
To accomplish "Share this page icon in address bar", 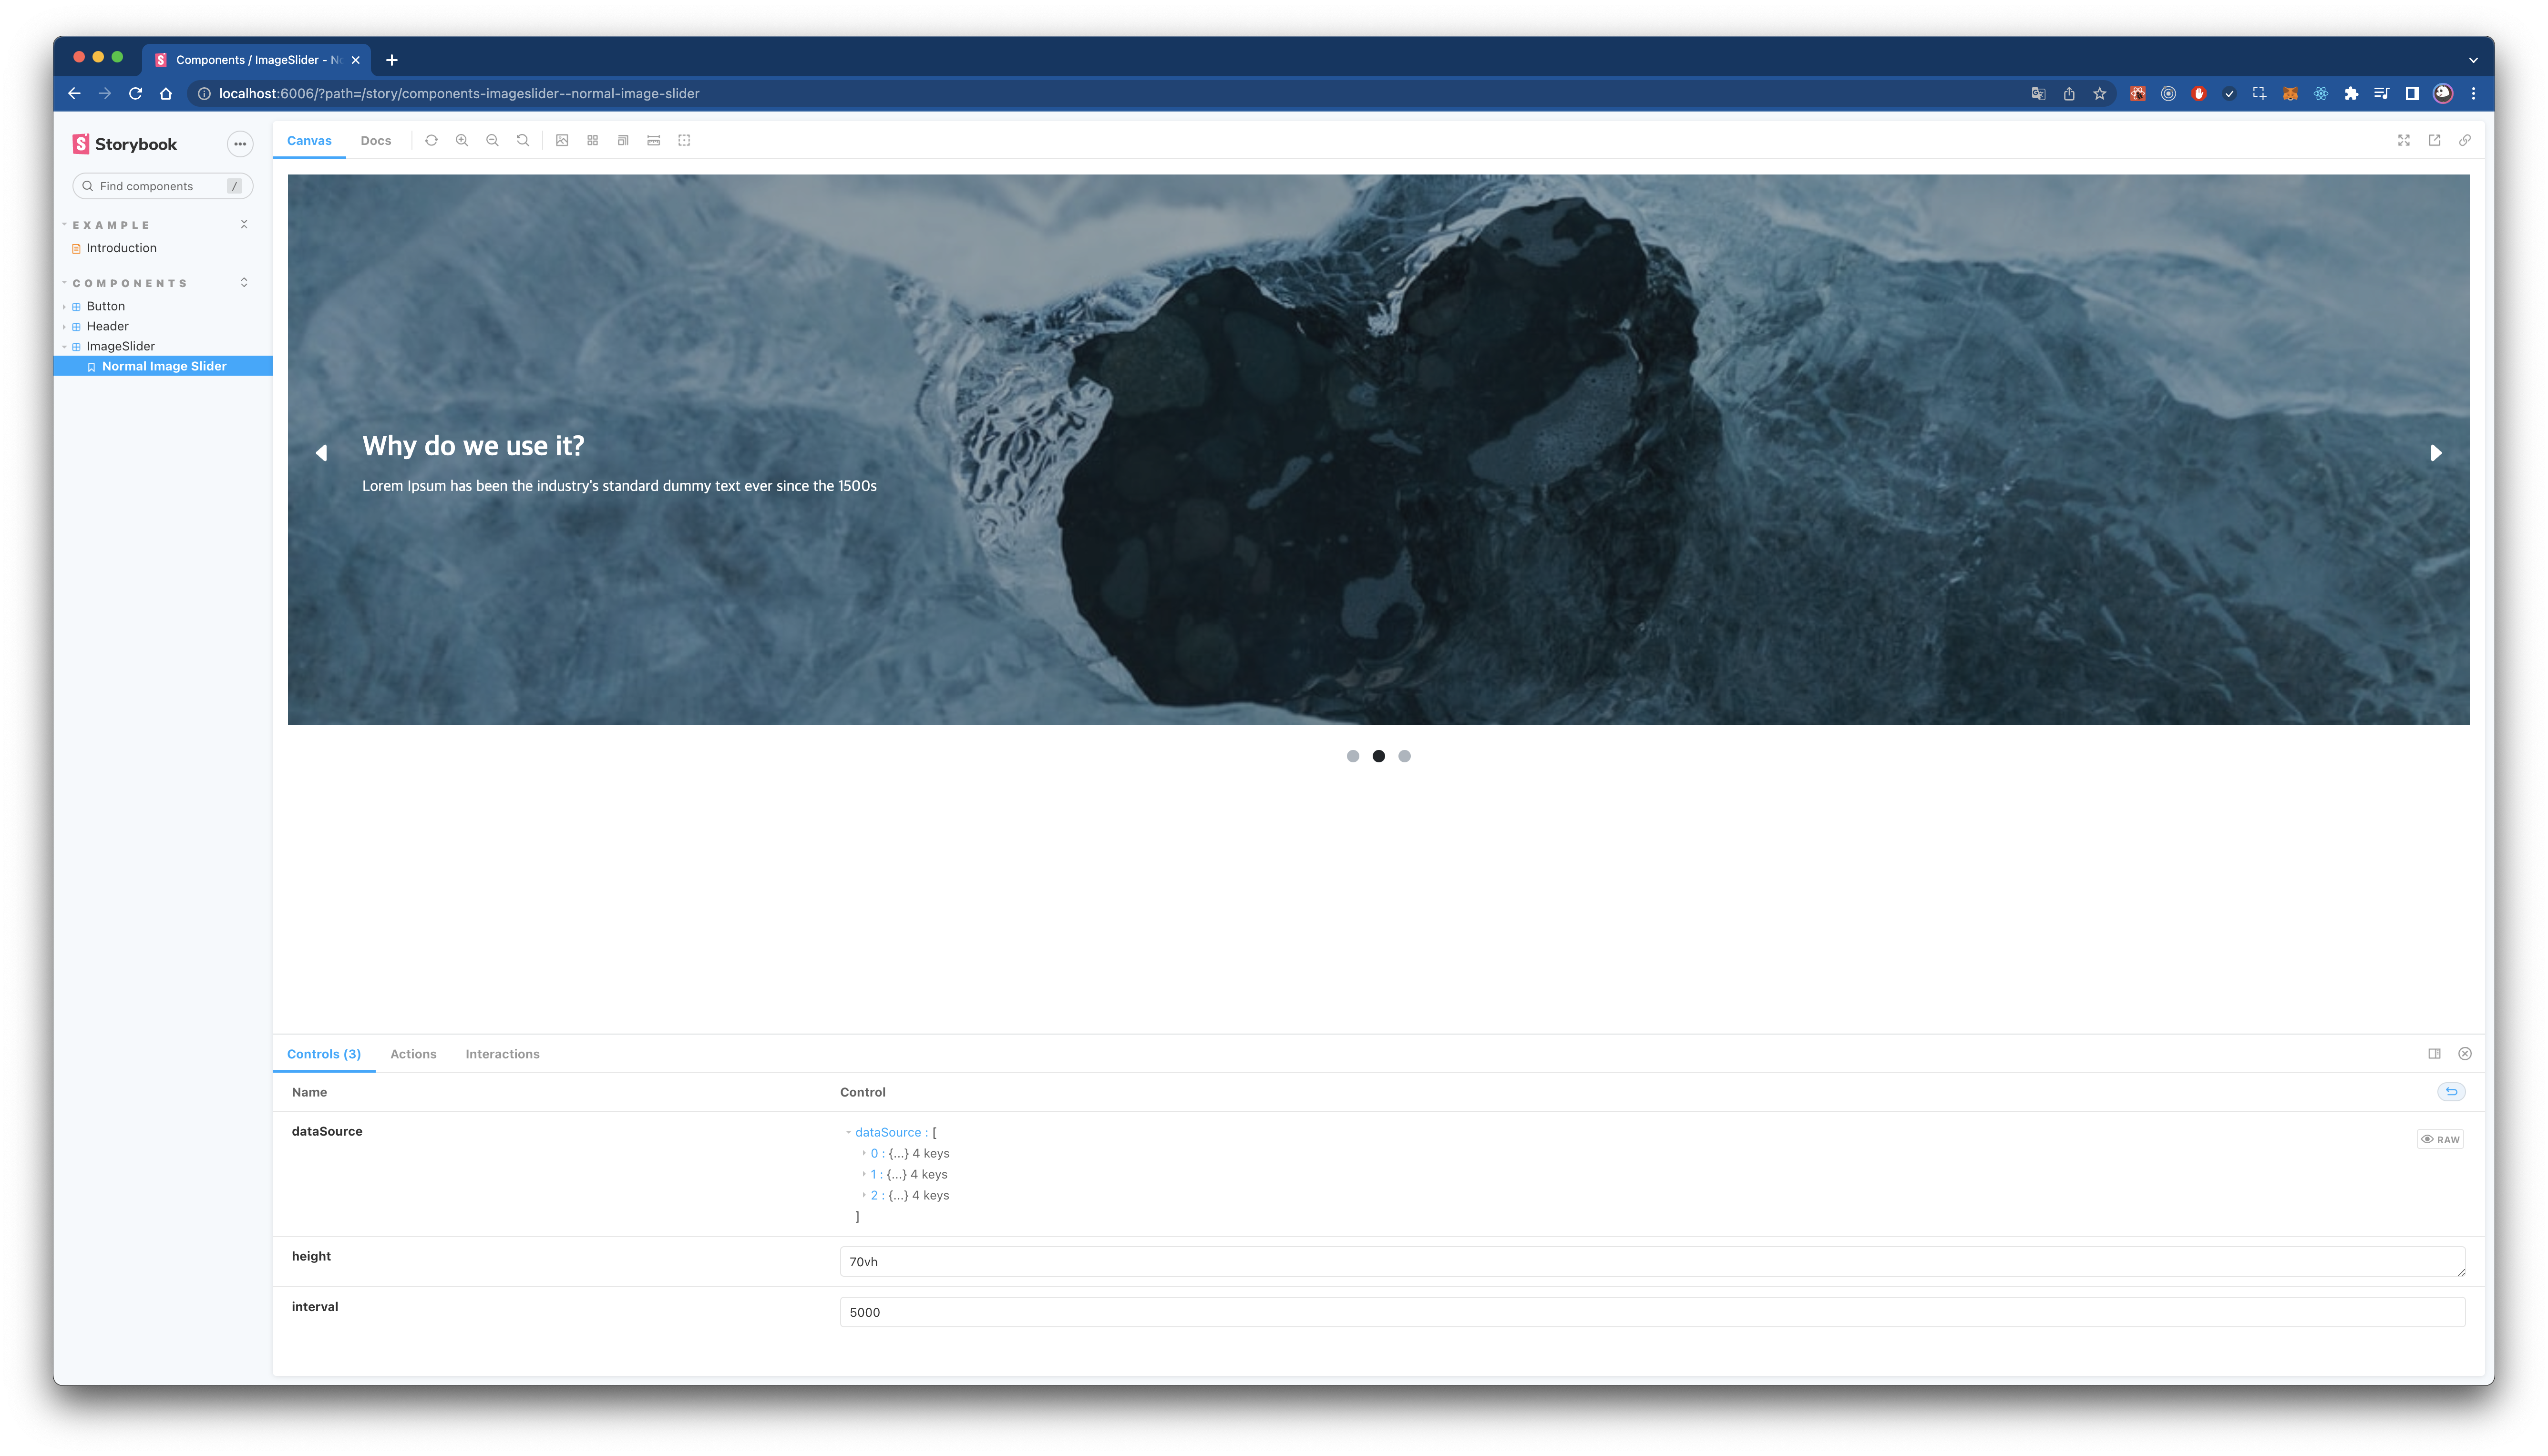I will click(x=2069, y=94).
